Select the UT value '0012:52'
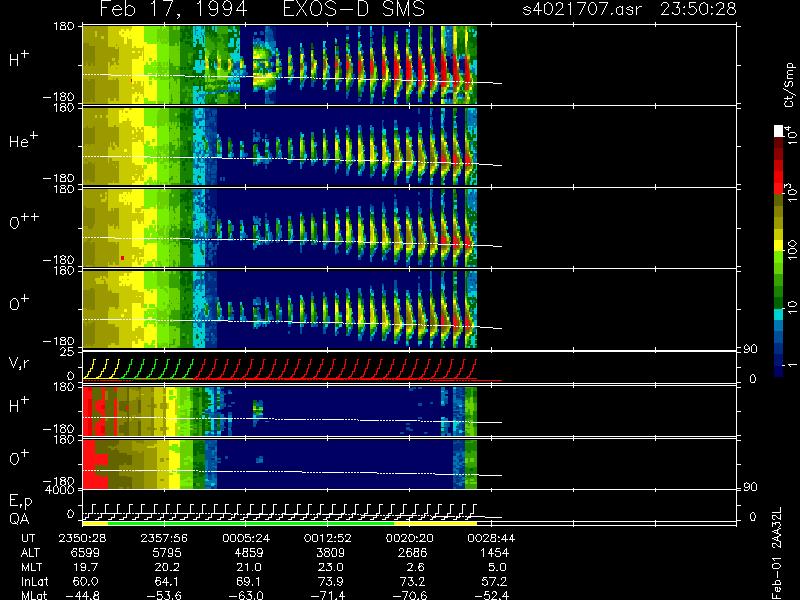 (x=327, y=538)
